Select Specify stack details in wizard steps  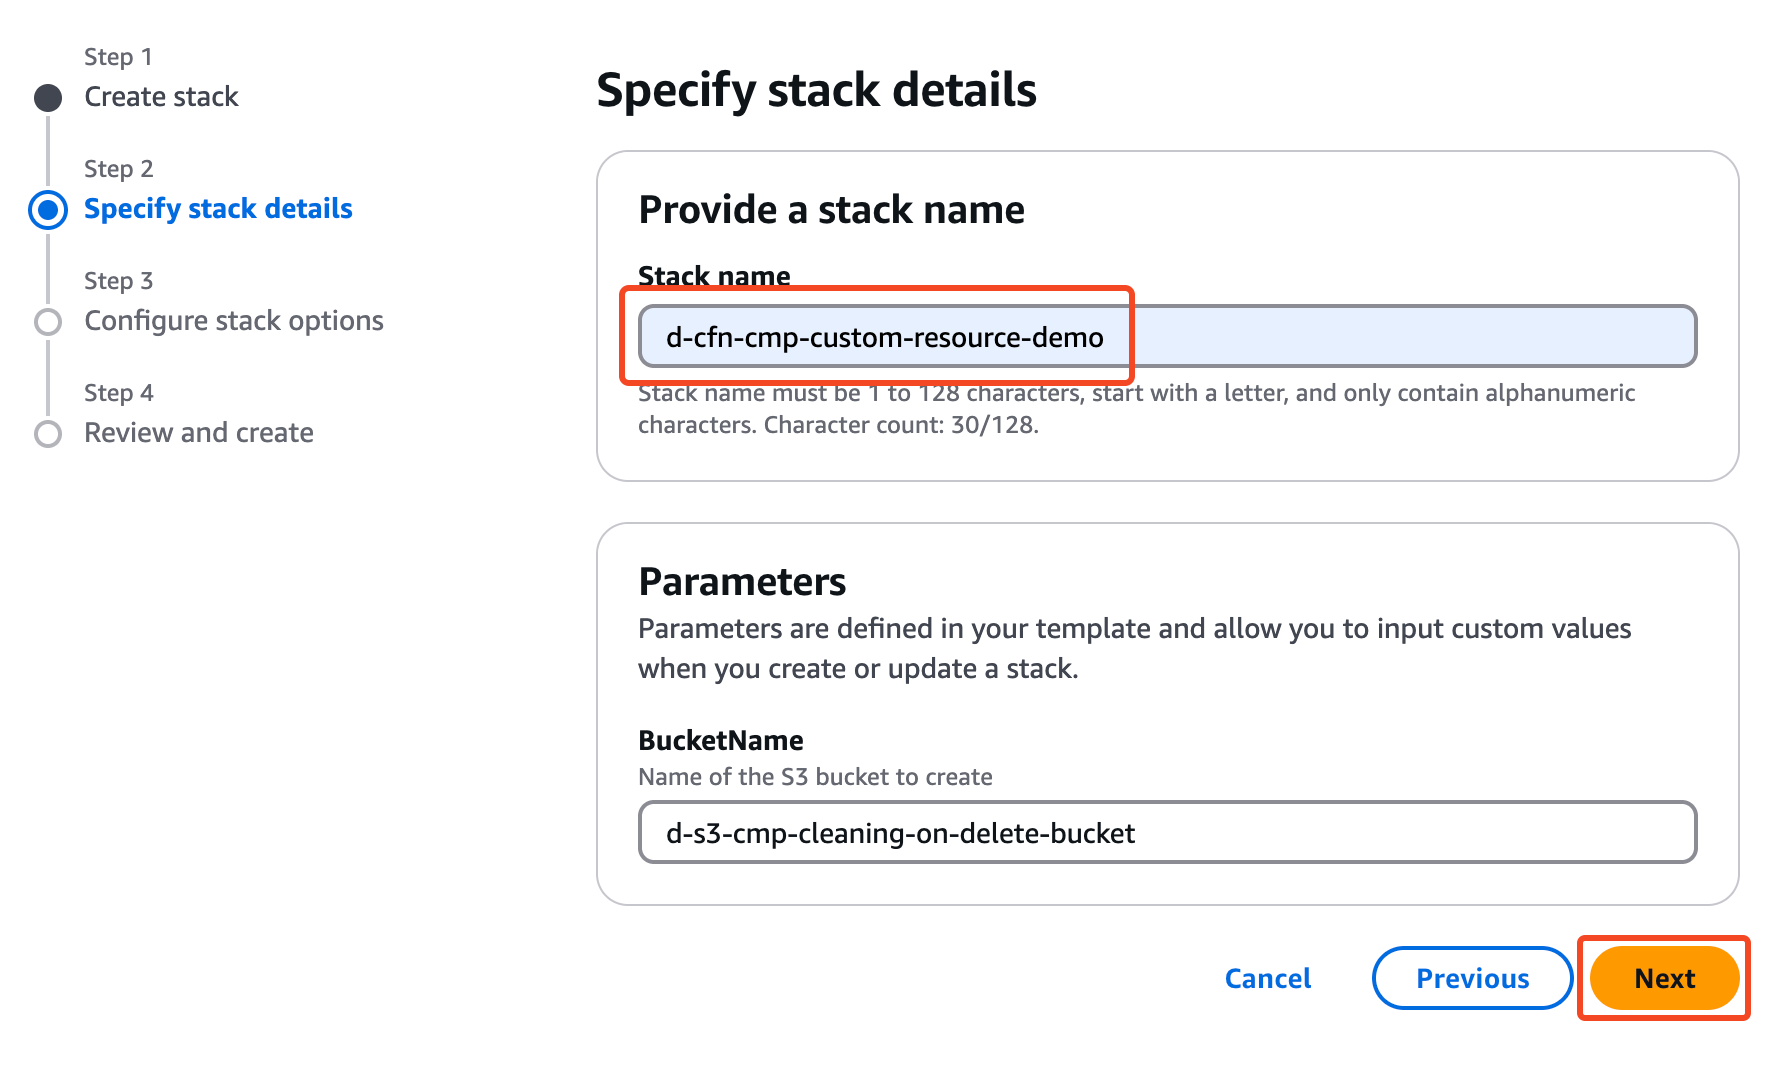pos(218,209)
